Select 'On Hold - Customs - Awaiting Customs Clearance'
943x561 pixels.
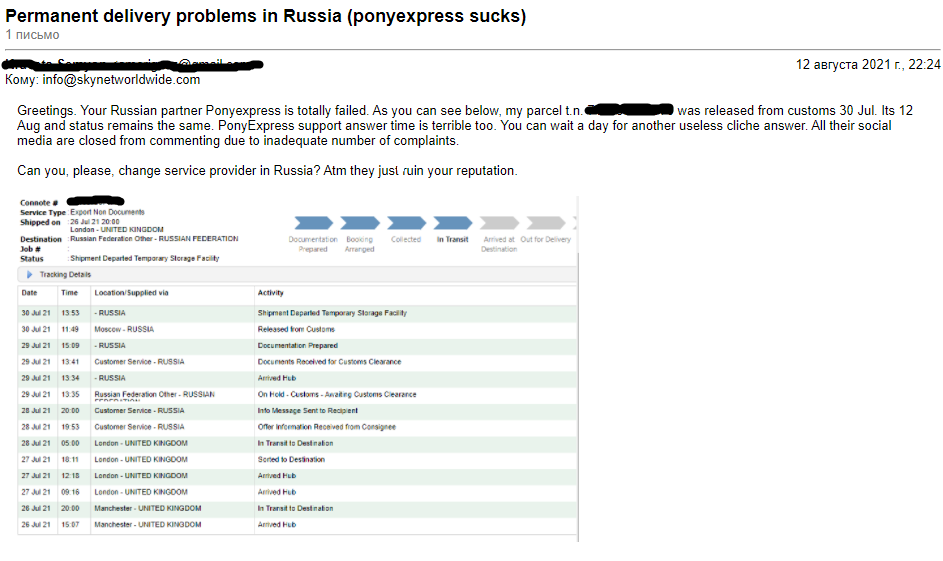click(337, 394)
